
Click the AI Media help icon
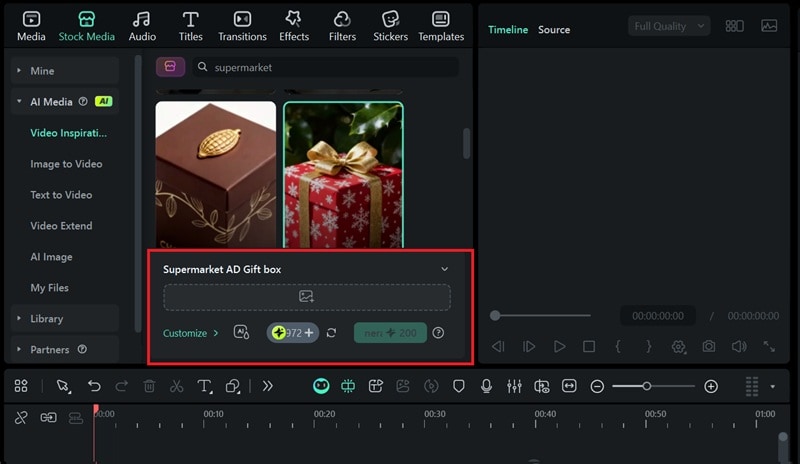click(x=83, y=102)
